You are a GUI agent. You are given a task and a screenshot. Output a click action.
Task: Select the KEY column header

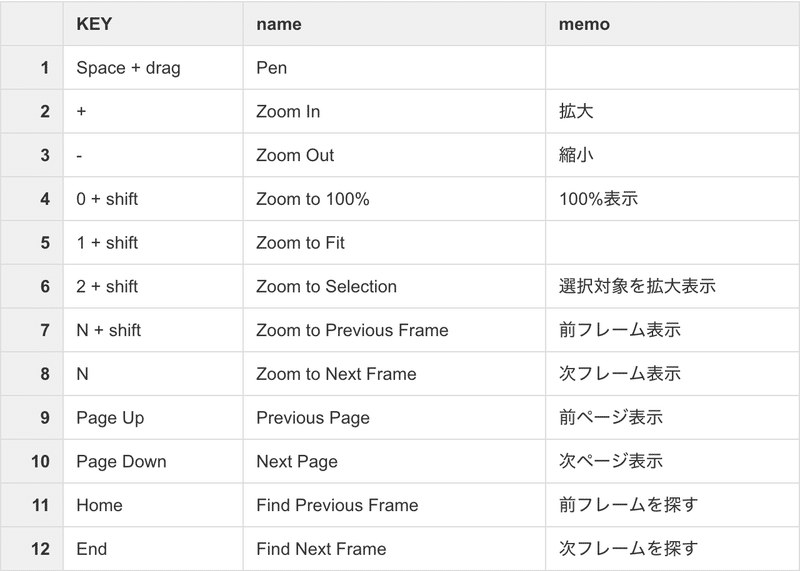[x=153, y=23]
